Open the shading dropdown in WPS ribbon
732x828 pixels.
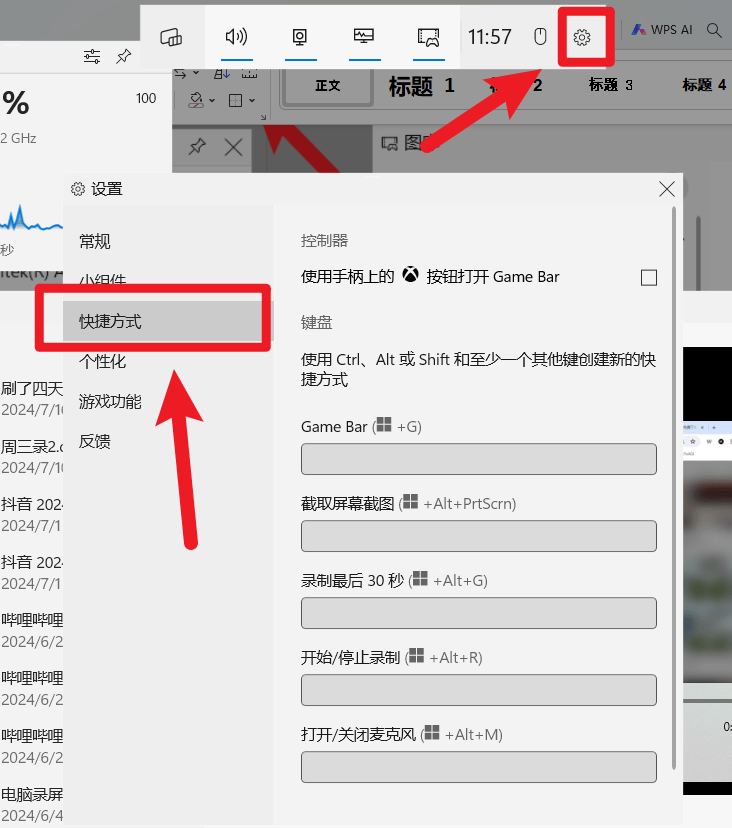pos(212,100)
